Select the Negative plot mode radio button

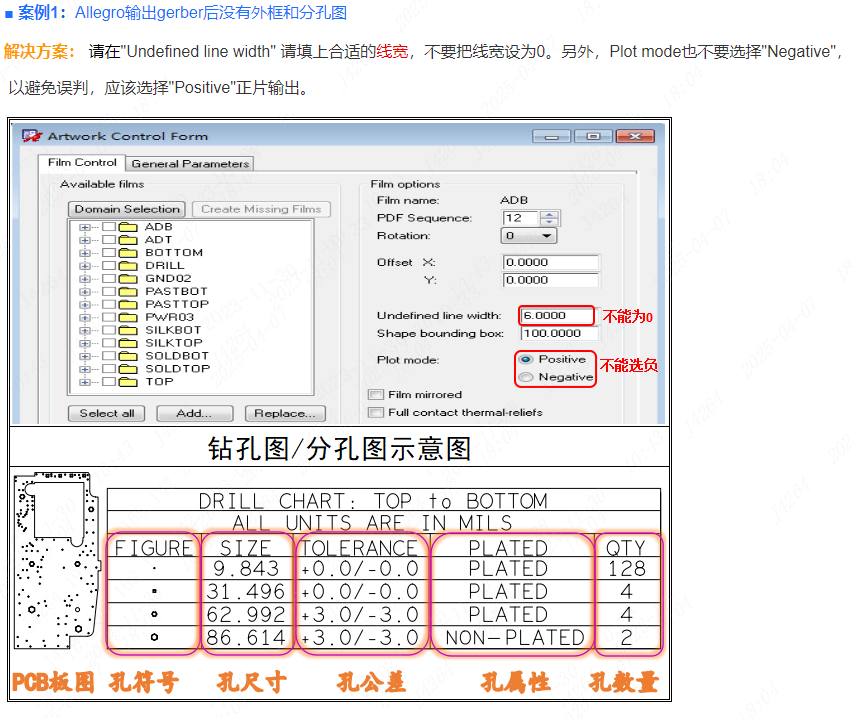526,377
